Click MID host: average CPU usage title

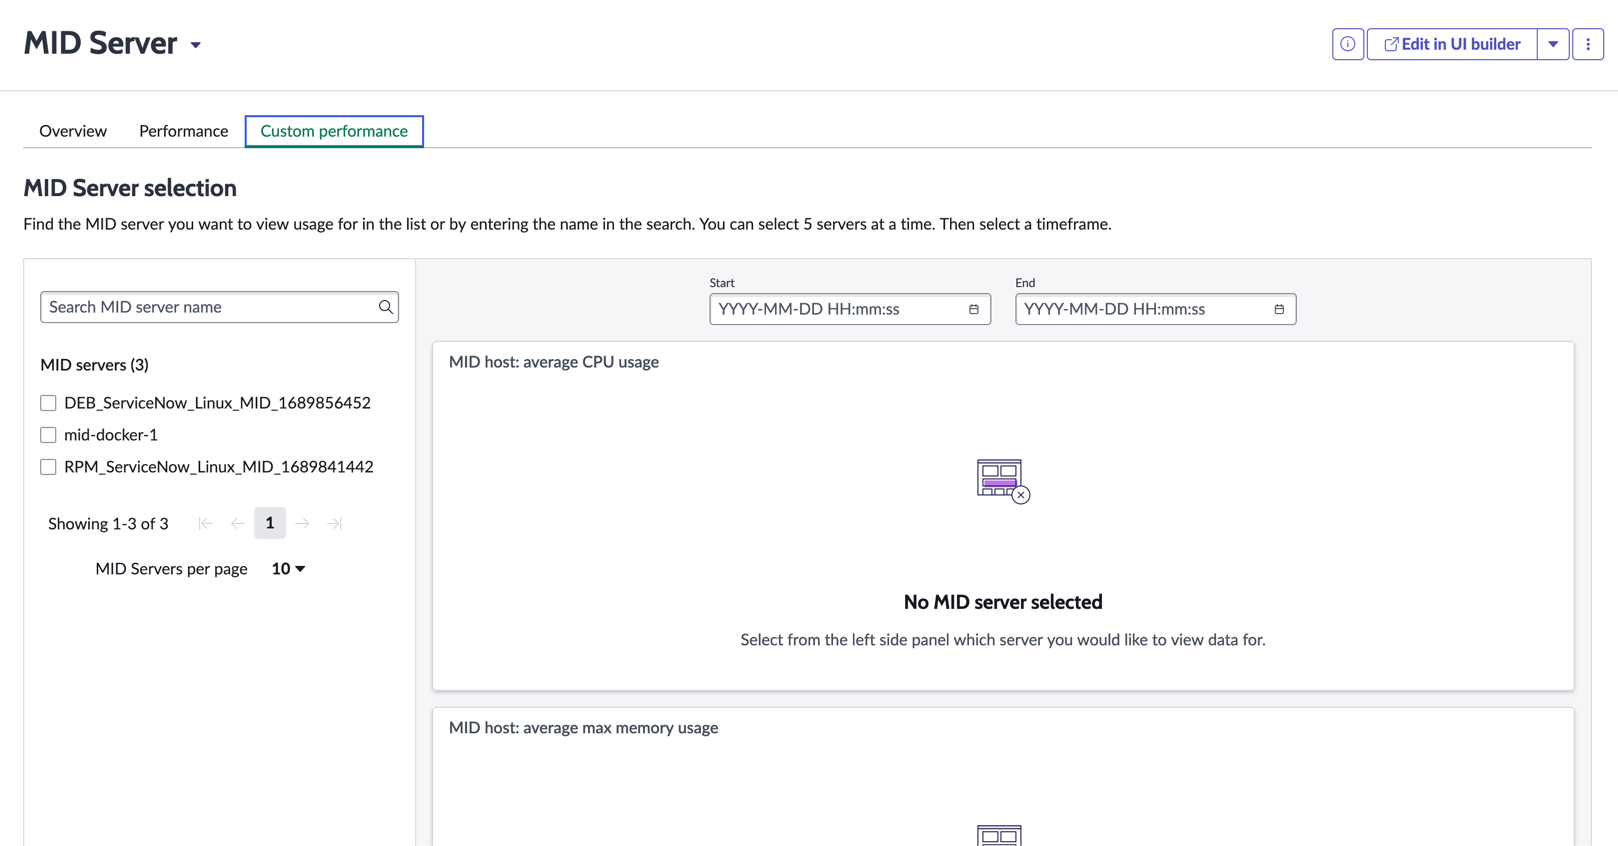[x=554, y=362]
